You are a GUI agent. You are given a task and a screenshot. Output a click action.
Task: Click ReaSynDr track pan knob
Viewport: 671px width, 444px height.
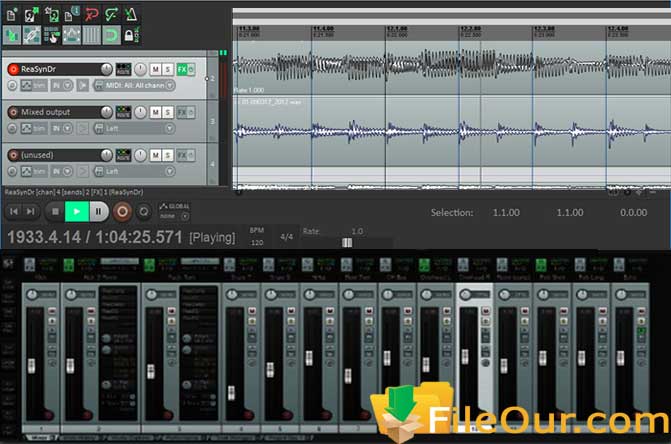point(140,69)
